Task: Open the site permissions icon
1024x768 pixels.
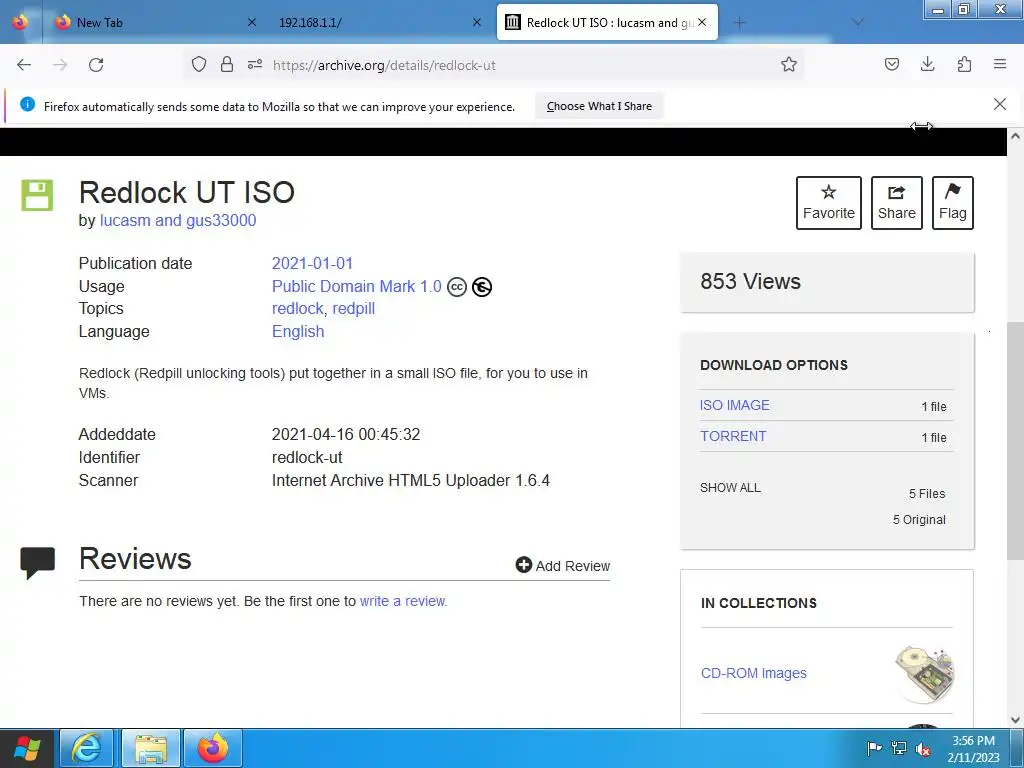Action: click(x=255, y=65)
